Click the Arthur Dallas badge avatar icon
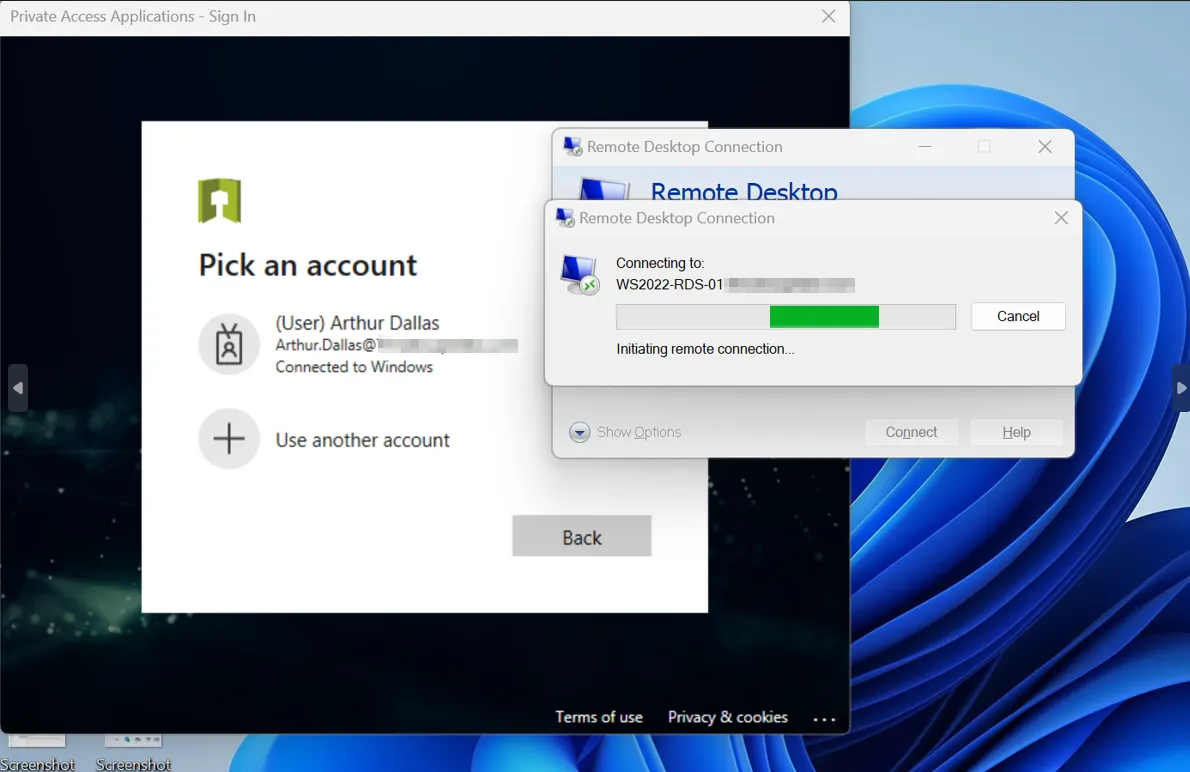The image size is (1190, 772). [x=229, y=345]
